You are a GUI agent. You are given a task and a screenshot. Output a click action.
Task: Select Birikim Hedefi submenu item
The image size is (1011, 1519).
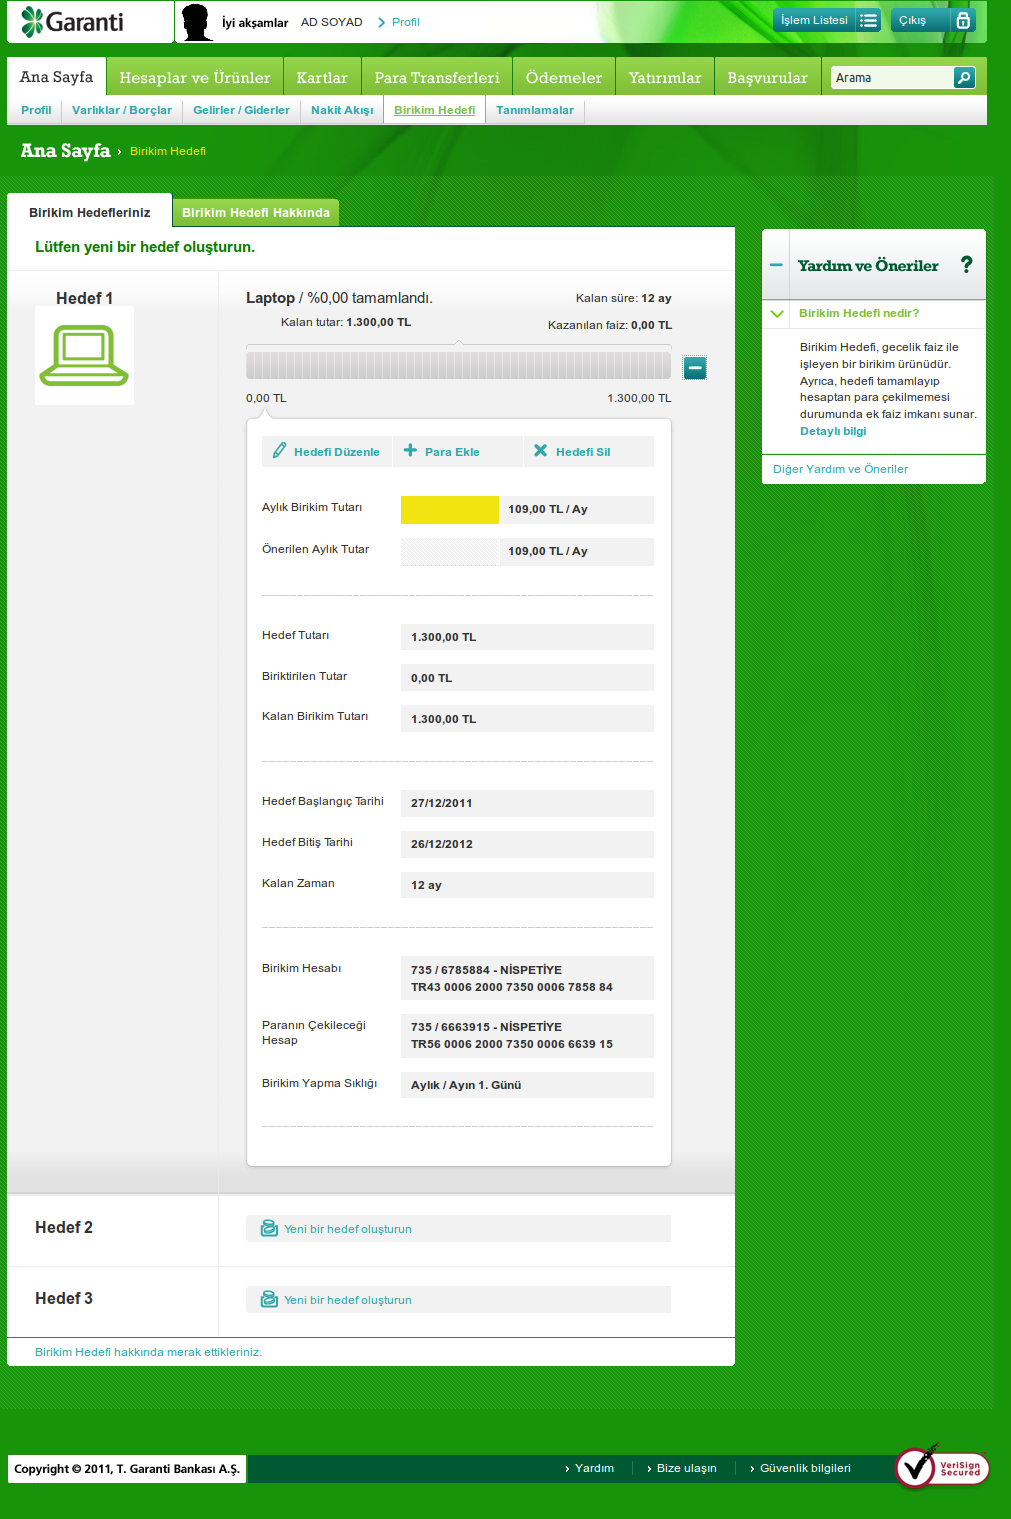tap(434, 110)
